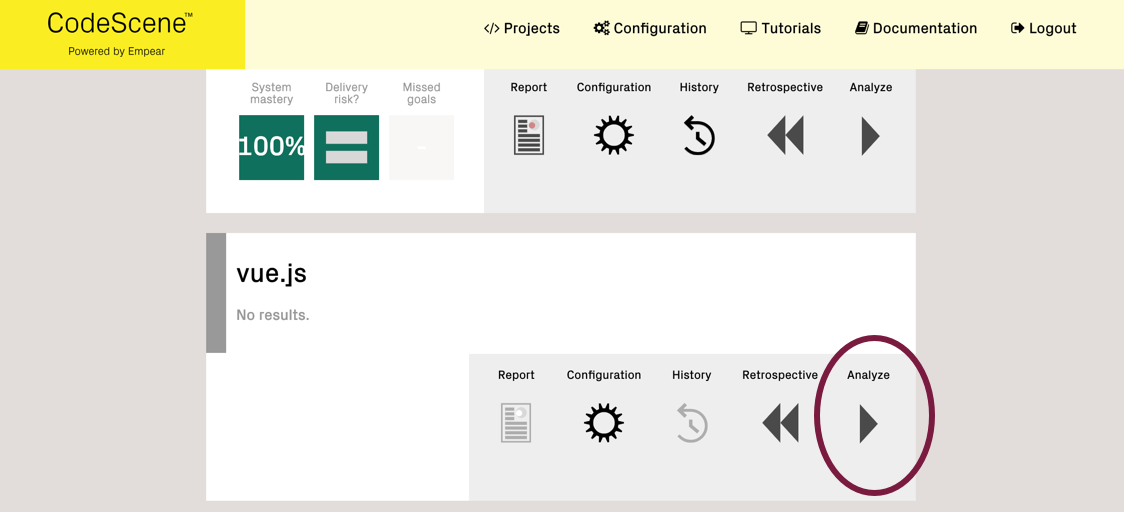The image size is (1124, 512).
Task: Open System mastery 100% tile
Action: pos(272,148)
